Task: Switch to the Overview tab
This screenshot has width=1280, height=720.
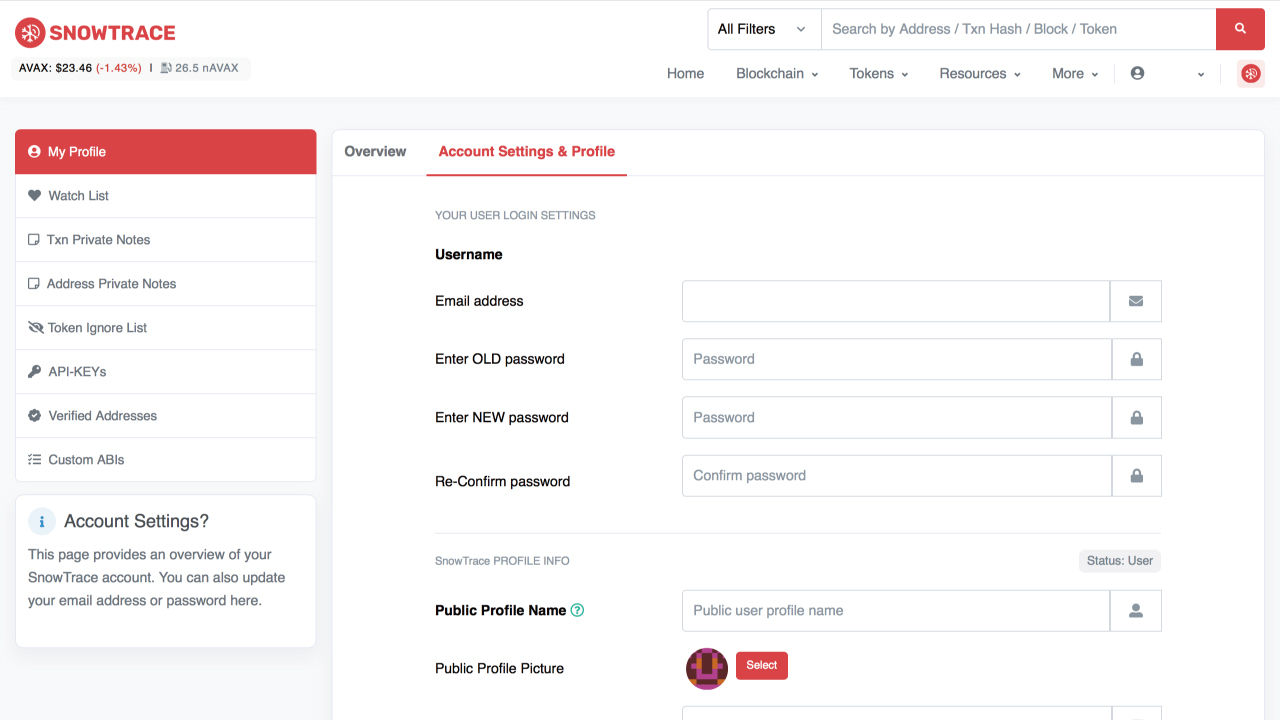Action: 375,152
